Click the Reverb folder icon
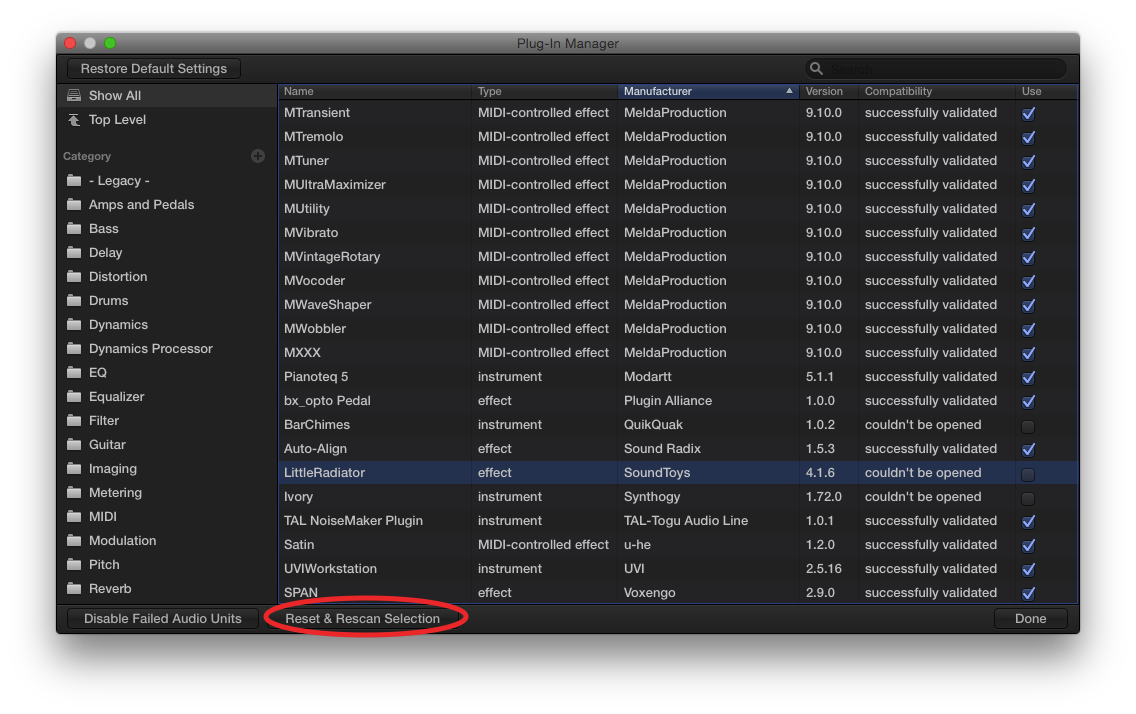The width and height of the screenshot is (1136, 714). pos(74,588)
